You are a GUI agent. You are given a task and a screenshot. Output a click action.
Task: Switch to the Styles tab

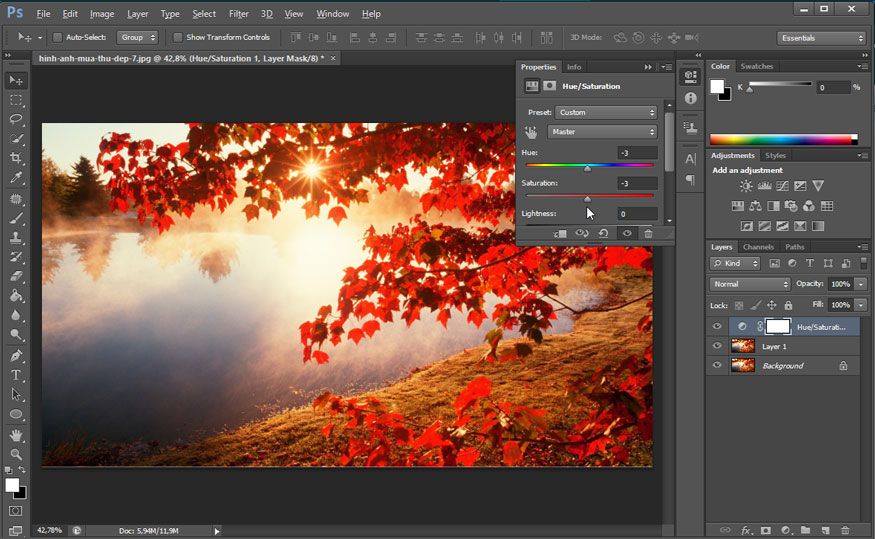point(775,156)
